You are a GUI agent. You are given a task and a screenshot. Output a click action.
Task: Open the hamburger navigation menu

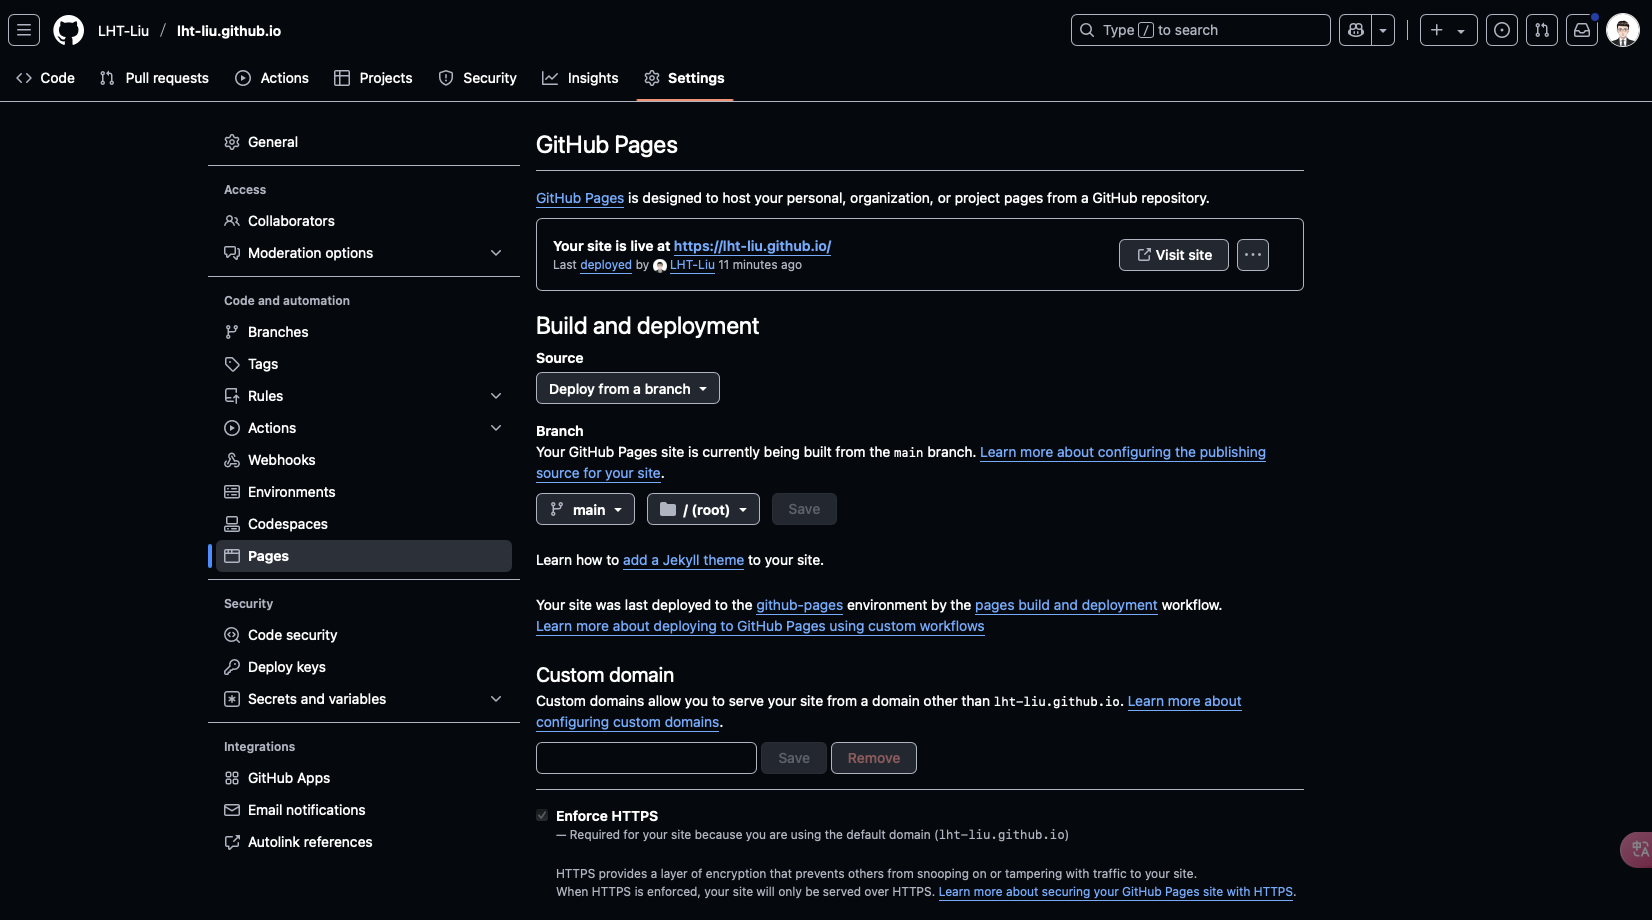(x=24, y=30)
